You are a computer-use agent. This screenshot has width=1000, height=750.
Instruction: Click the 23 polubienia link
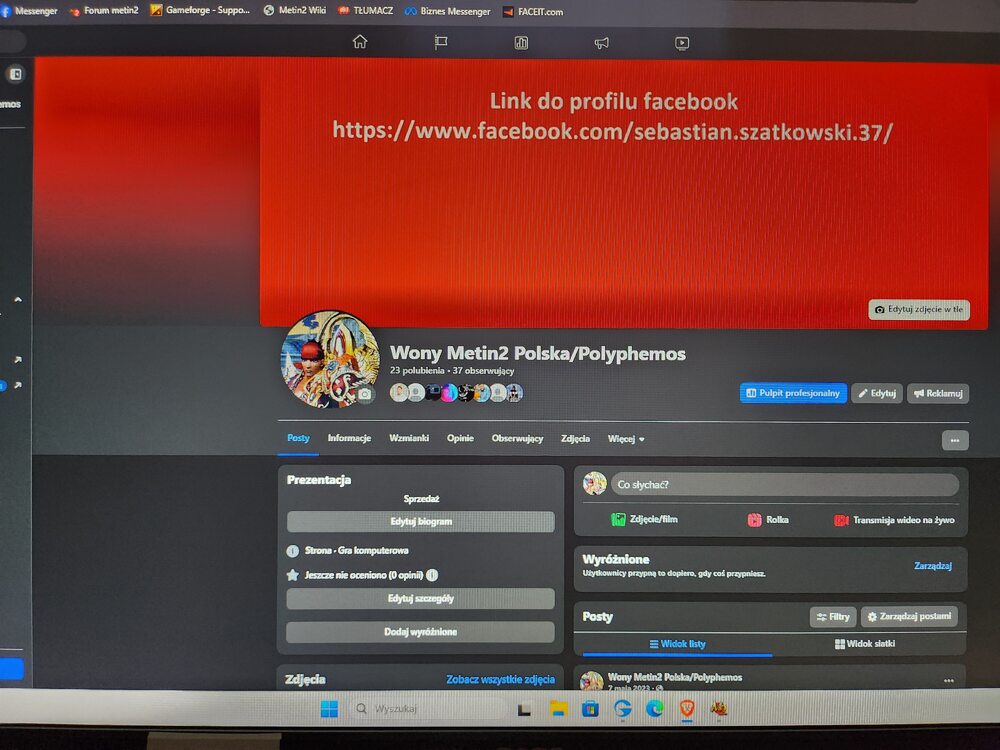point(417,371)
